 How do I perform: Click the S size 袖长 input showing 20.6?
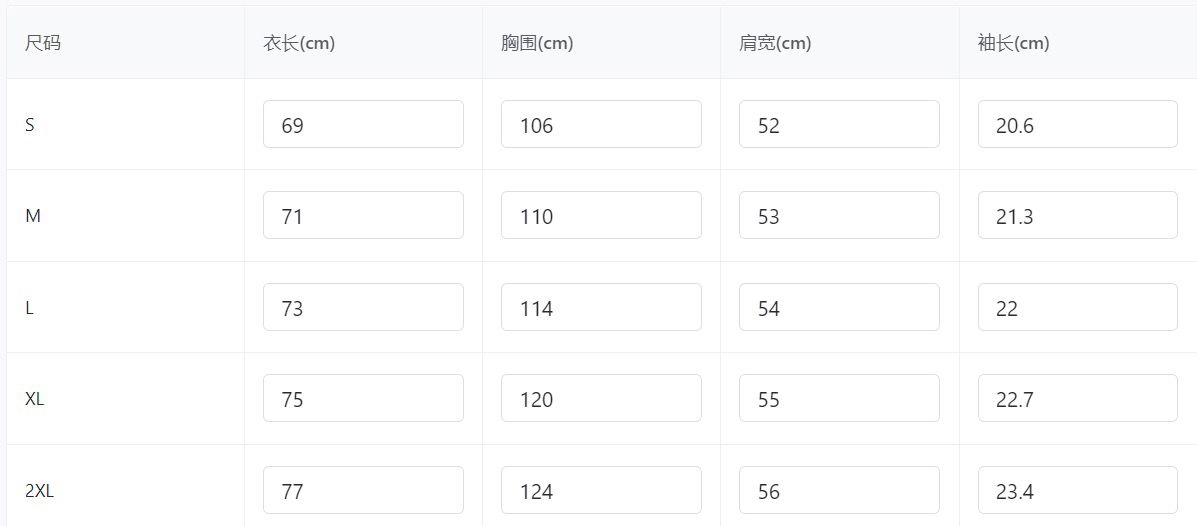tap(1077, 125)
